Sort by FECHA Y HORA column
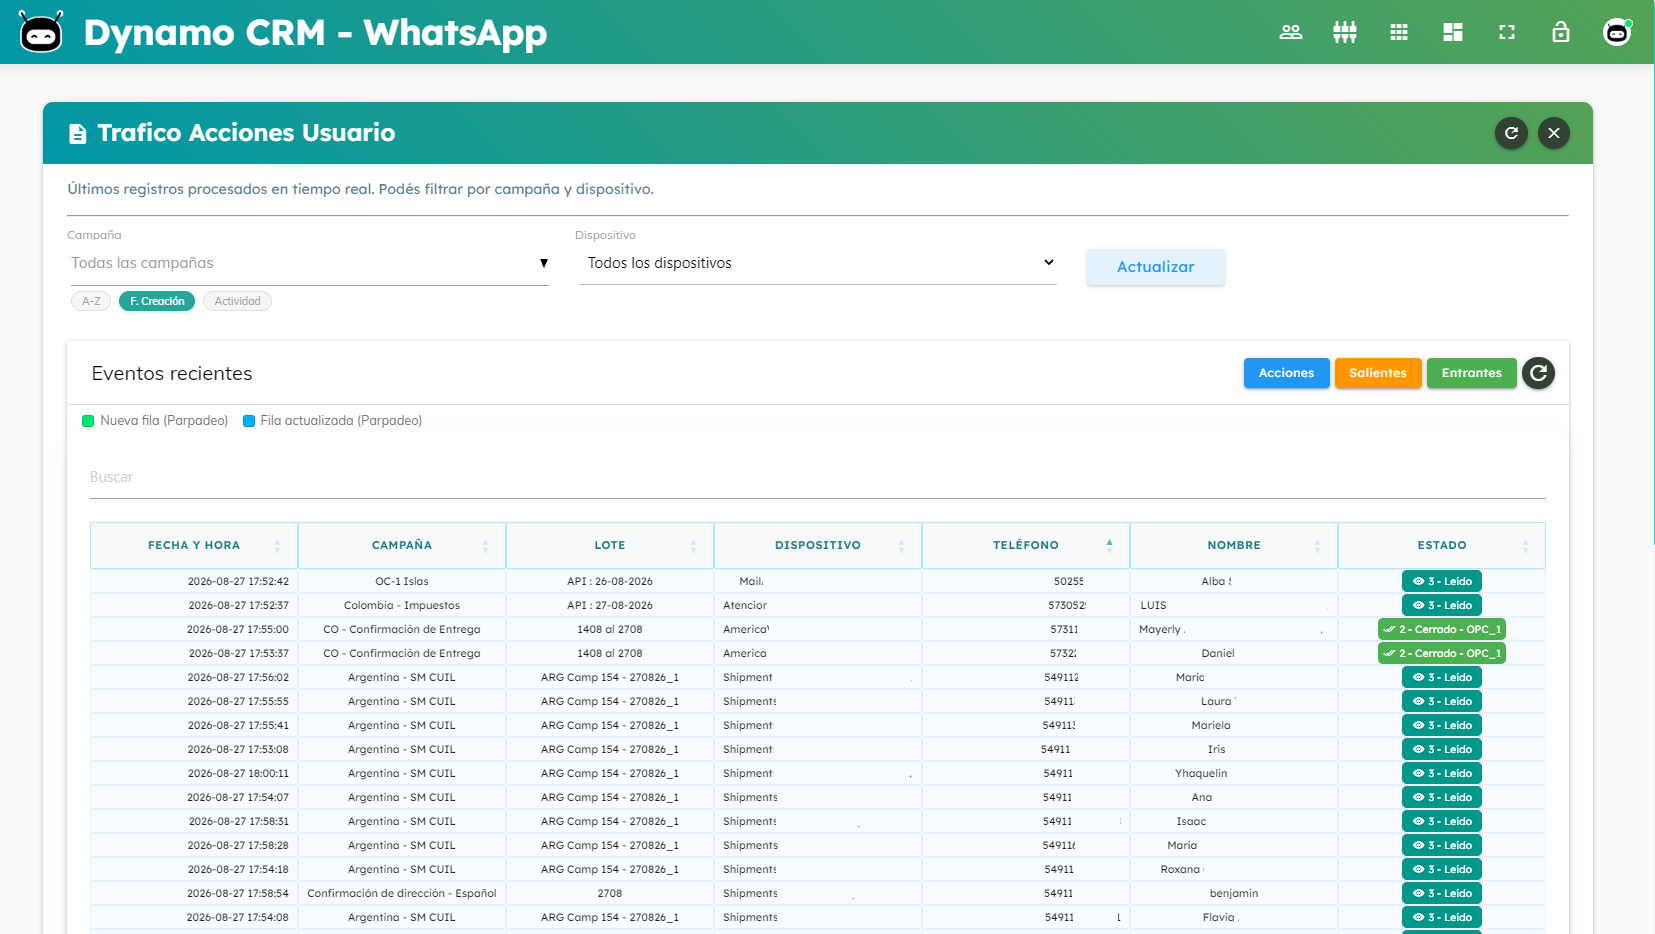Screen dimensions: 1655x934 pyautogui.click(x=194, y=545)
